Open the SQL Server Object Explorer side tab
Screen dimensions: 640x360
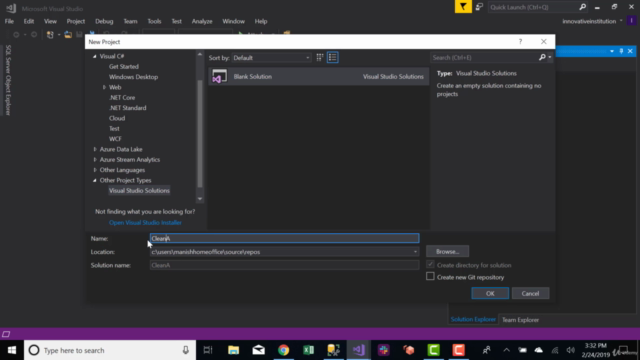(8, 80)
